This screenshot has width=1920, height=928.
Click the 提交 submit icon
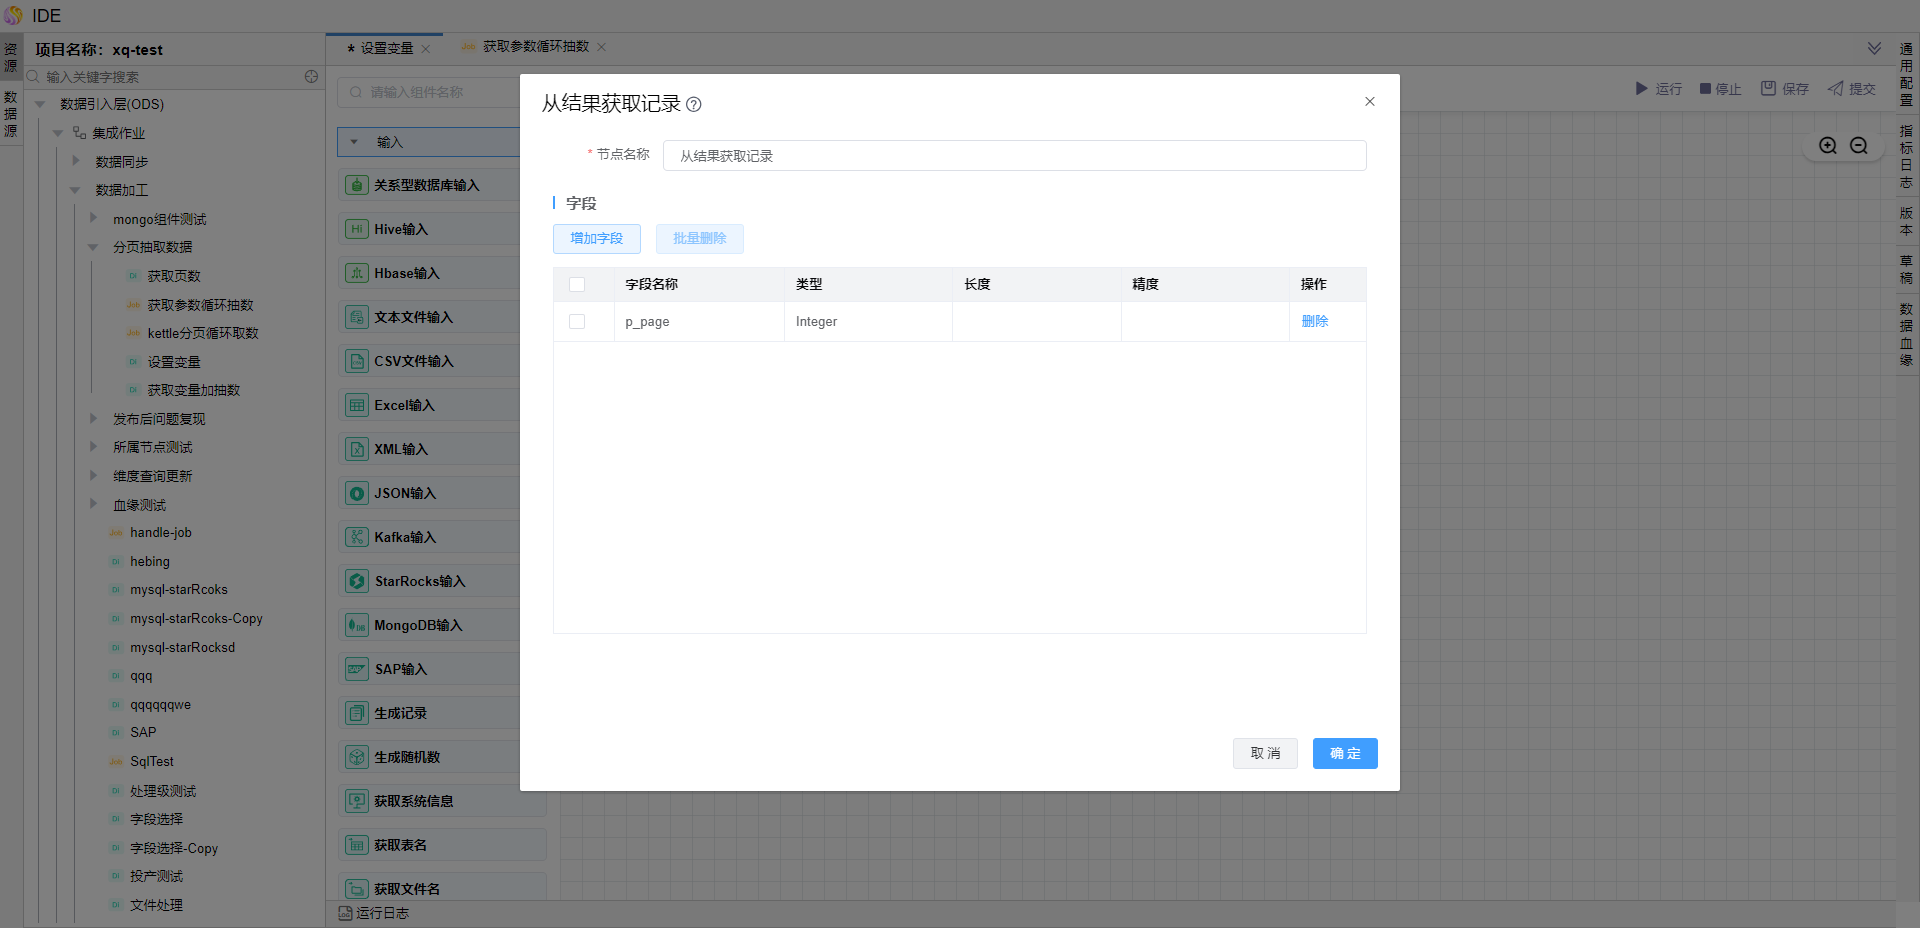click(1836, 89)
